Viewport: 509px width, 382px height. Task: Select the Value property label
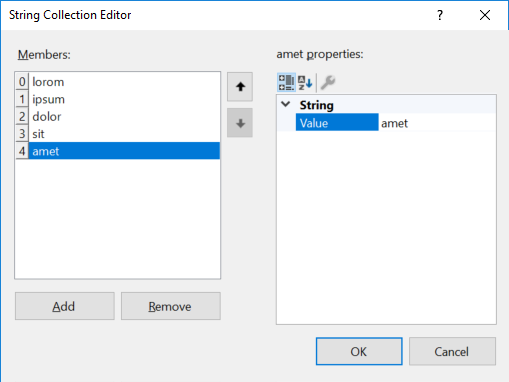[337, 122]
